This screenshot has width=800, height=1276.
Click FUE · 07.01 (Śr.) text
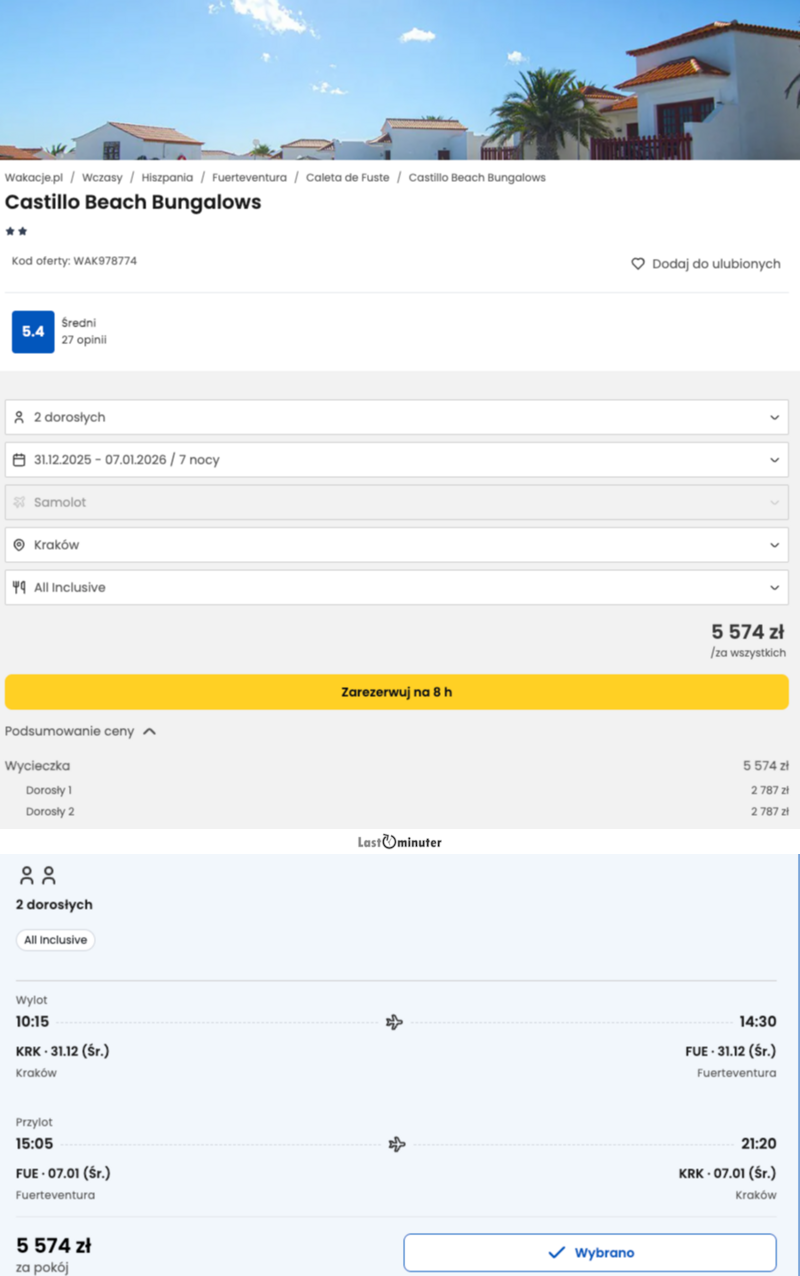pyautogui.click(x=63, y=1173)
